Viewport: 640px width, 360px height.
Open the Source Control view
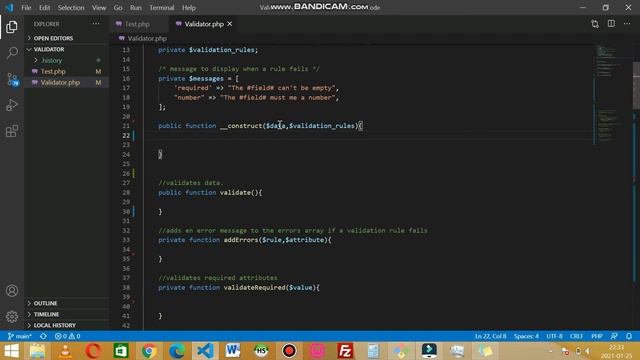click(12, 79)
